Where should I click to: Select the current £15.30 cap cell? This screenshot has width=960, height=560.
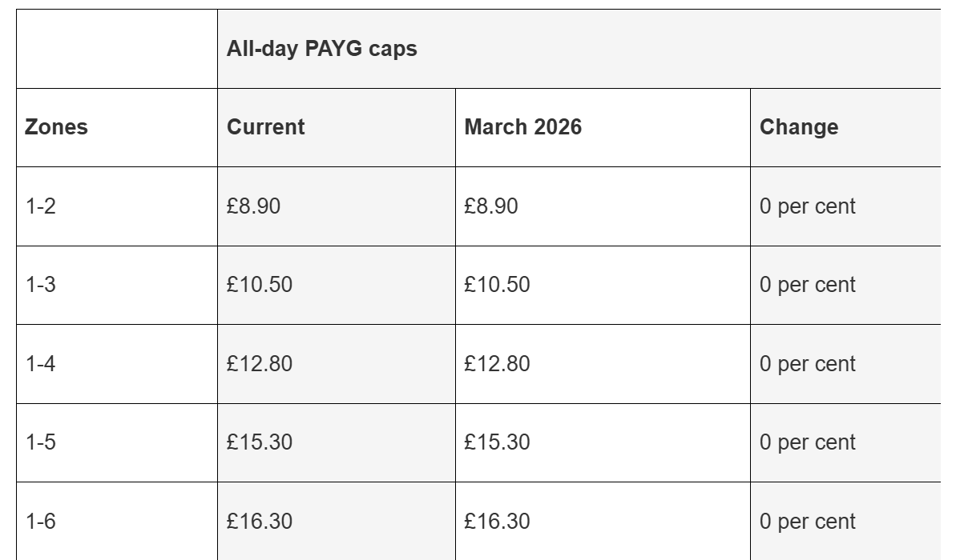(x=336, y=442)
